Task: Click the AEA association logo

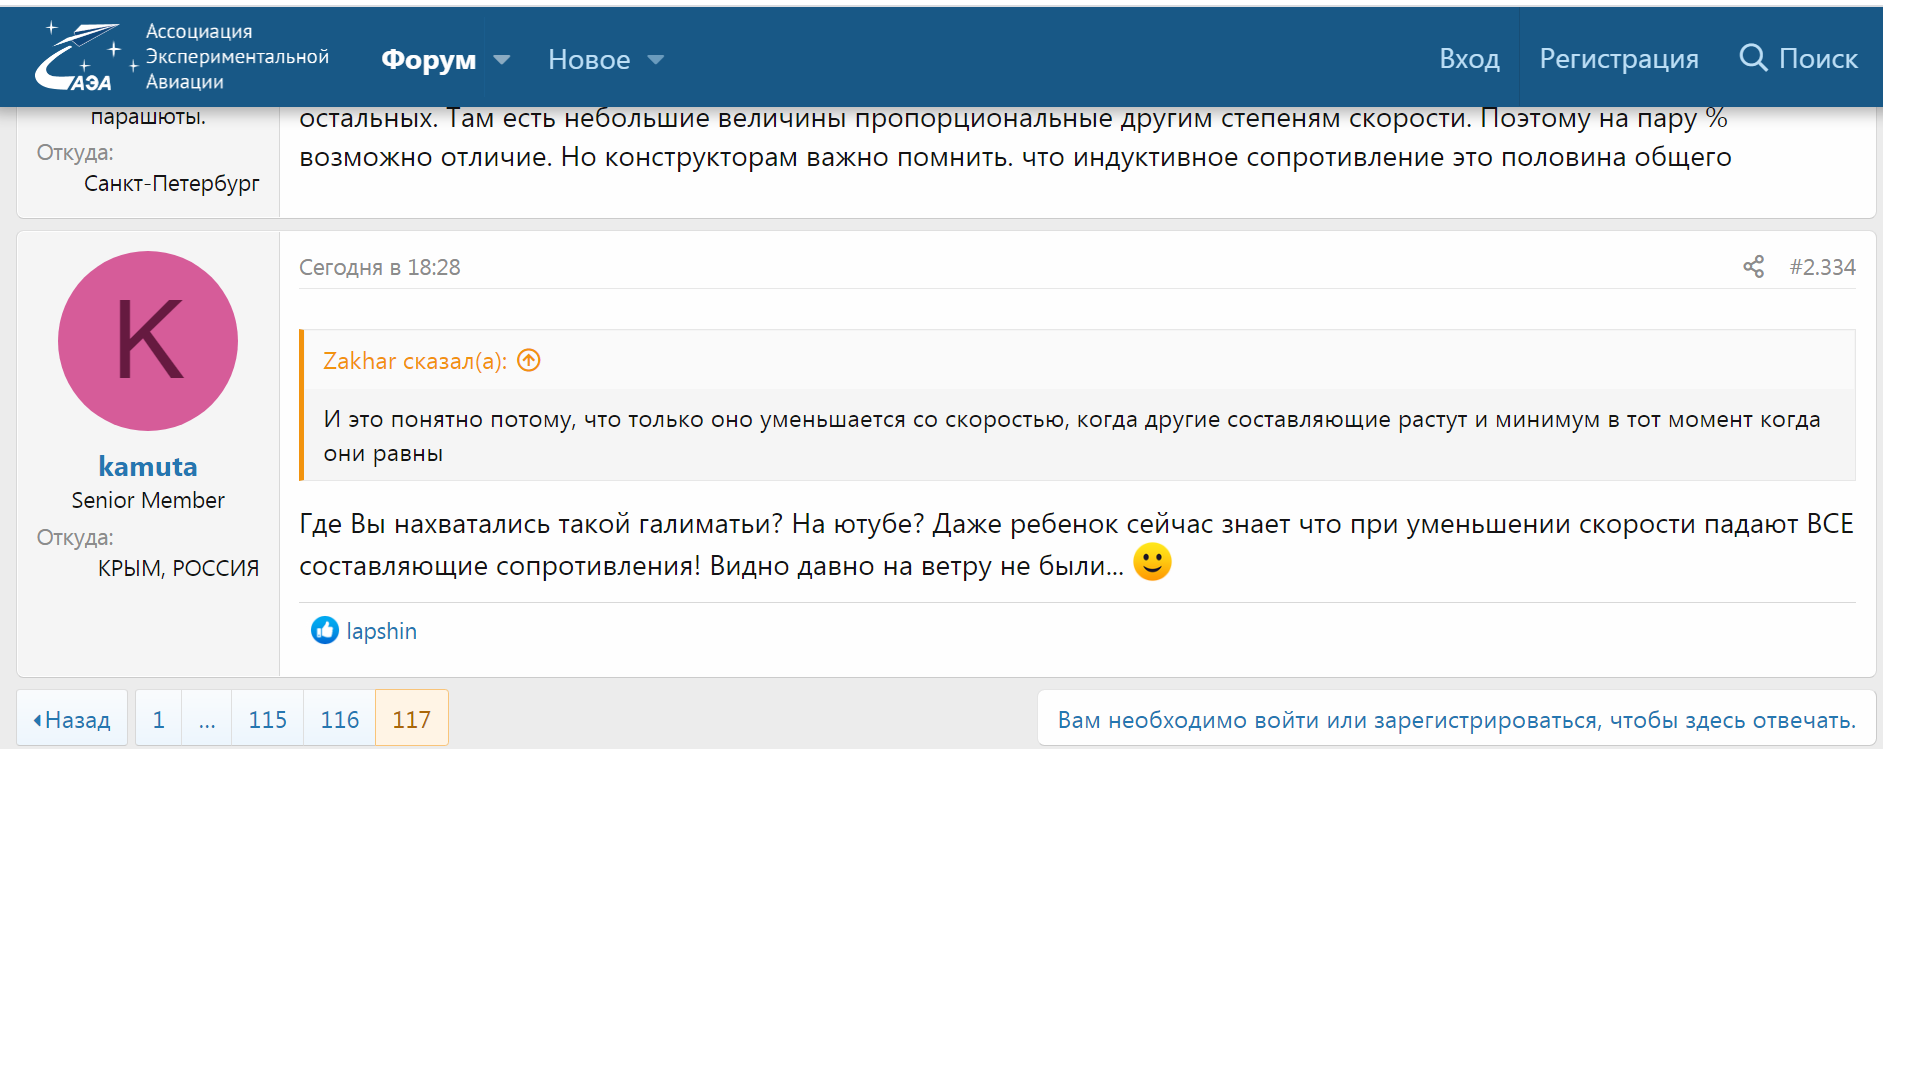Action: (180, 57)
